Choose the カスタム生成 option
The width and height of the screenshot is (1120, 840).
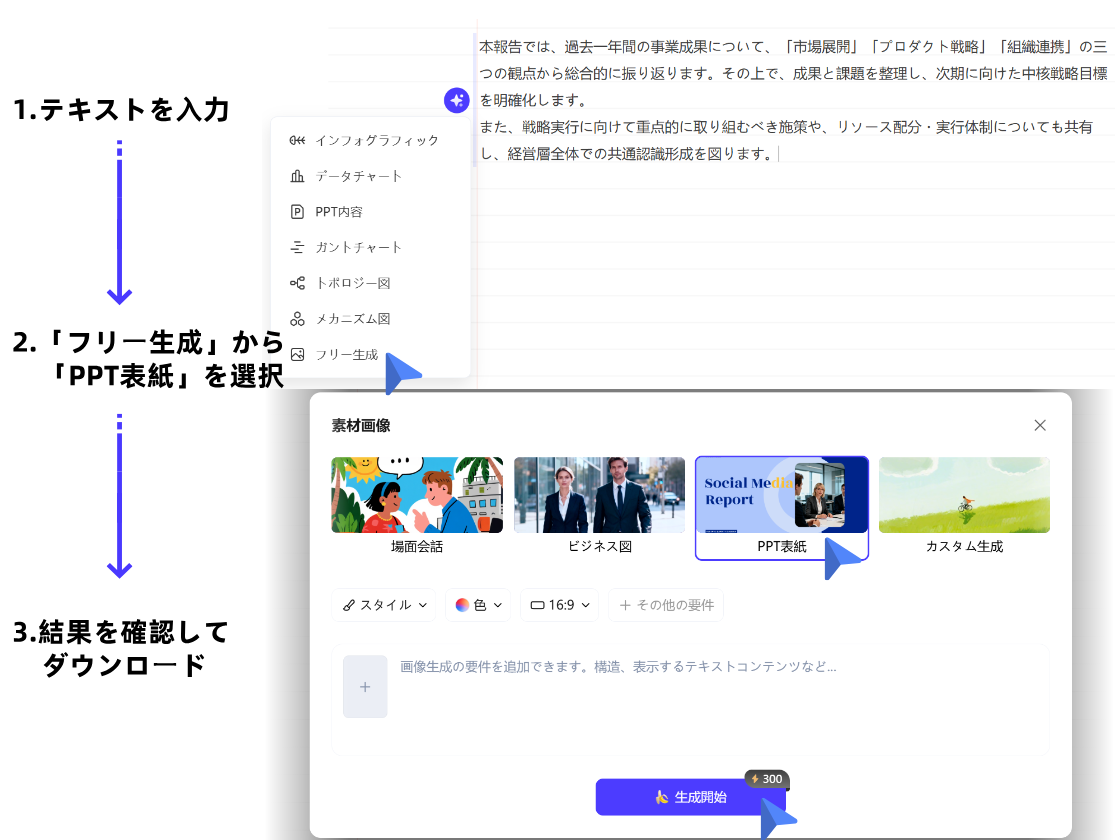click(963, 494)
